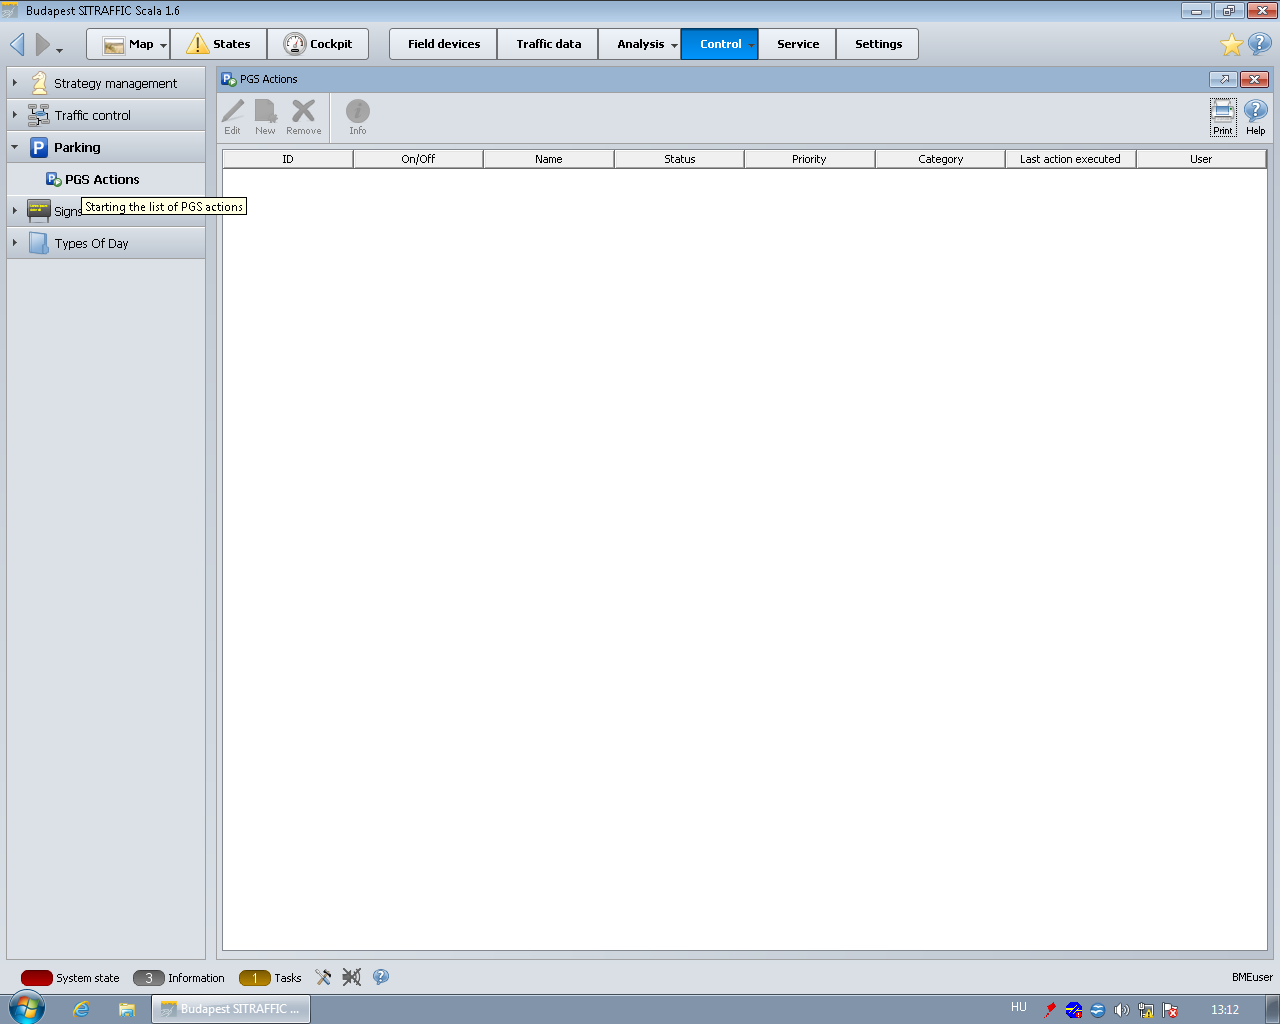Expand the Analysis tab dropdown arrow
Viewport: 1280px width, 1024px height.
674,46
